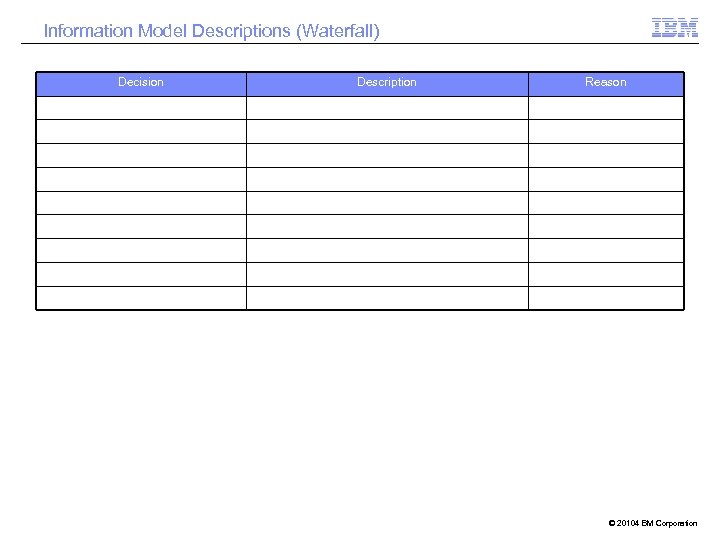Click the Decision column header
The width and height of the screenshot is (720, 540).
click(141, 84)
